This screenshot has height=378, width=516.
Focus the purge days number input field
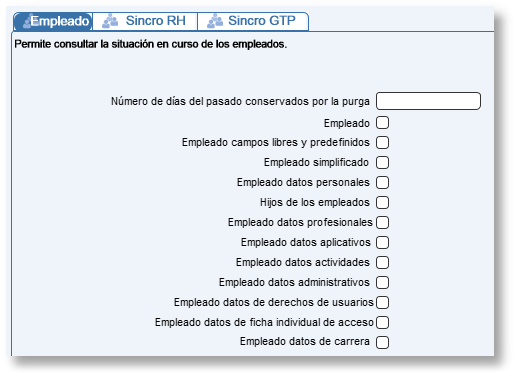pos(428,101)
